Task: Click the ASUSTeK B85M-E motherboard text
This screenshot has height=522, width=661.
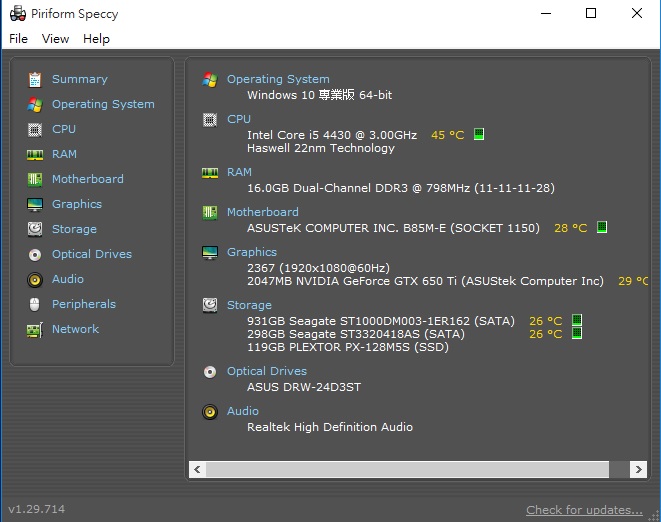Action: point(393,228)
